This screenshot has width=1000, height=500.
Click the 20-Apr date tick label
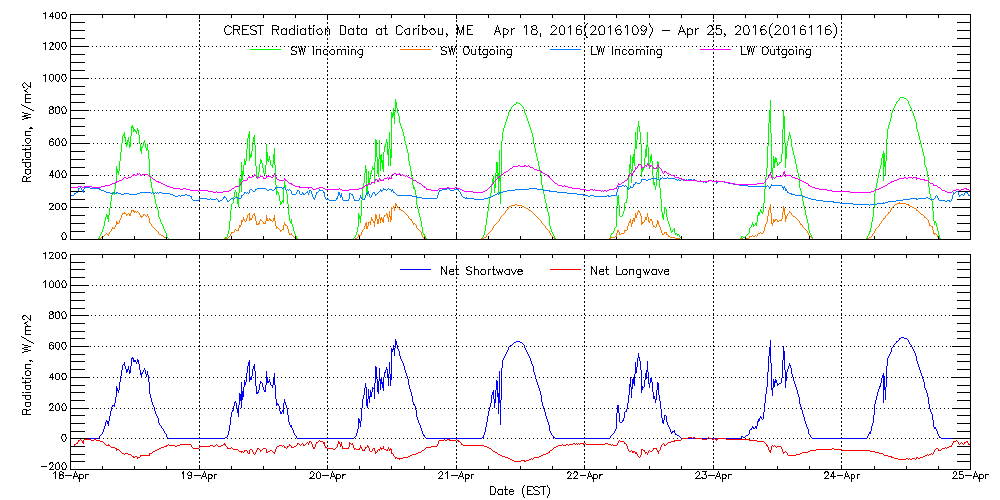point(329,478)
